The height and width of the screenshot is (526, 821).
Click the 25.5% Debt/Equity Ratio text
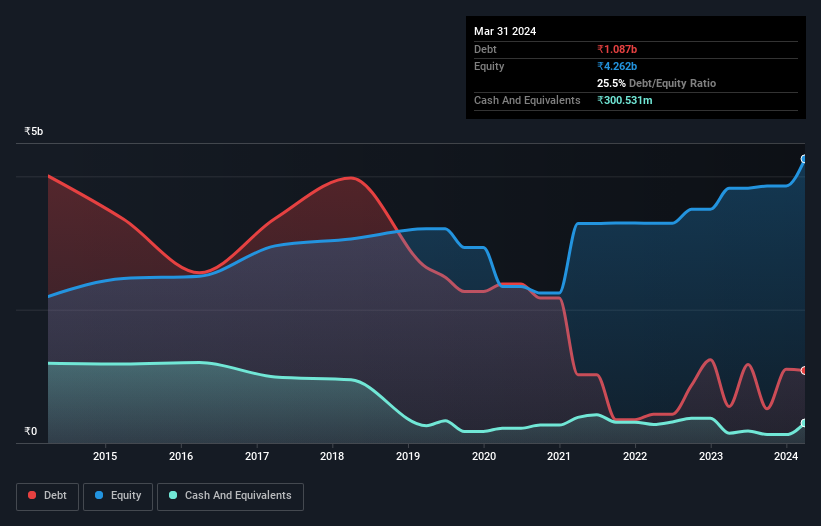point(656,83)
